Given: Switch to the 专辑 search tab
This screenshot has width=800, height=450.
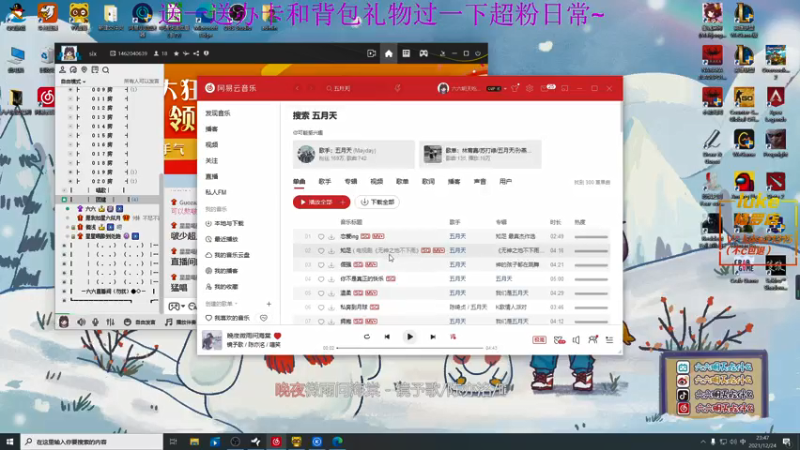Looking at the screenshot, I should [x=351, y=182].
